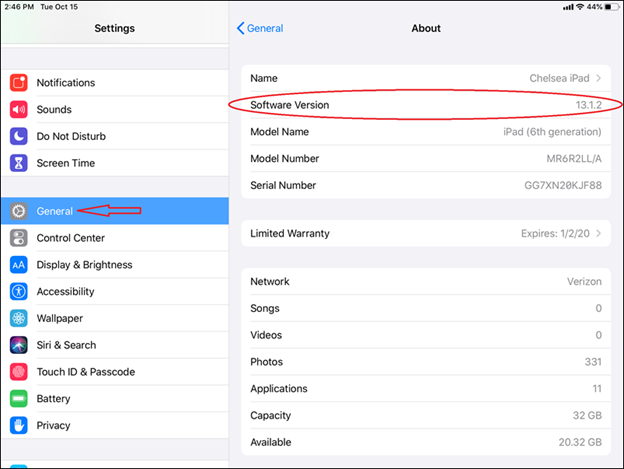
Task: Go back using the General chevron
Action: click(240, 28)
